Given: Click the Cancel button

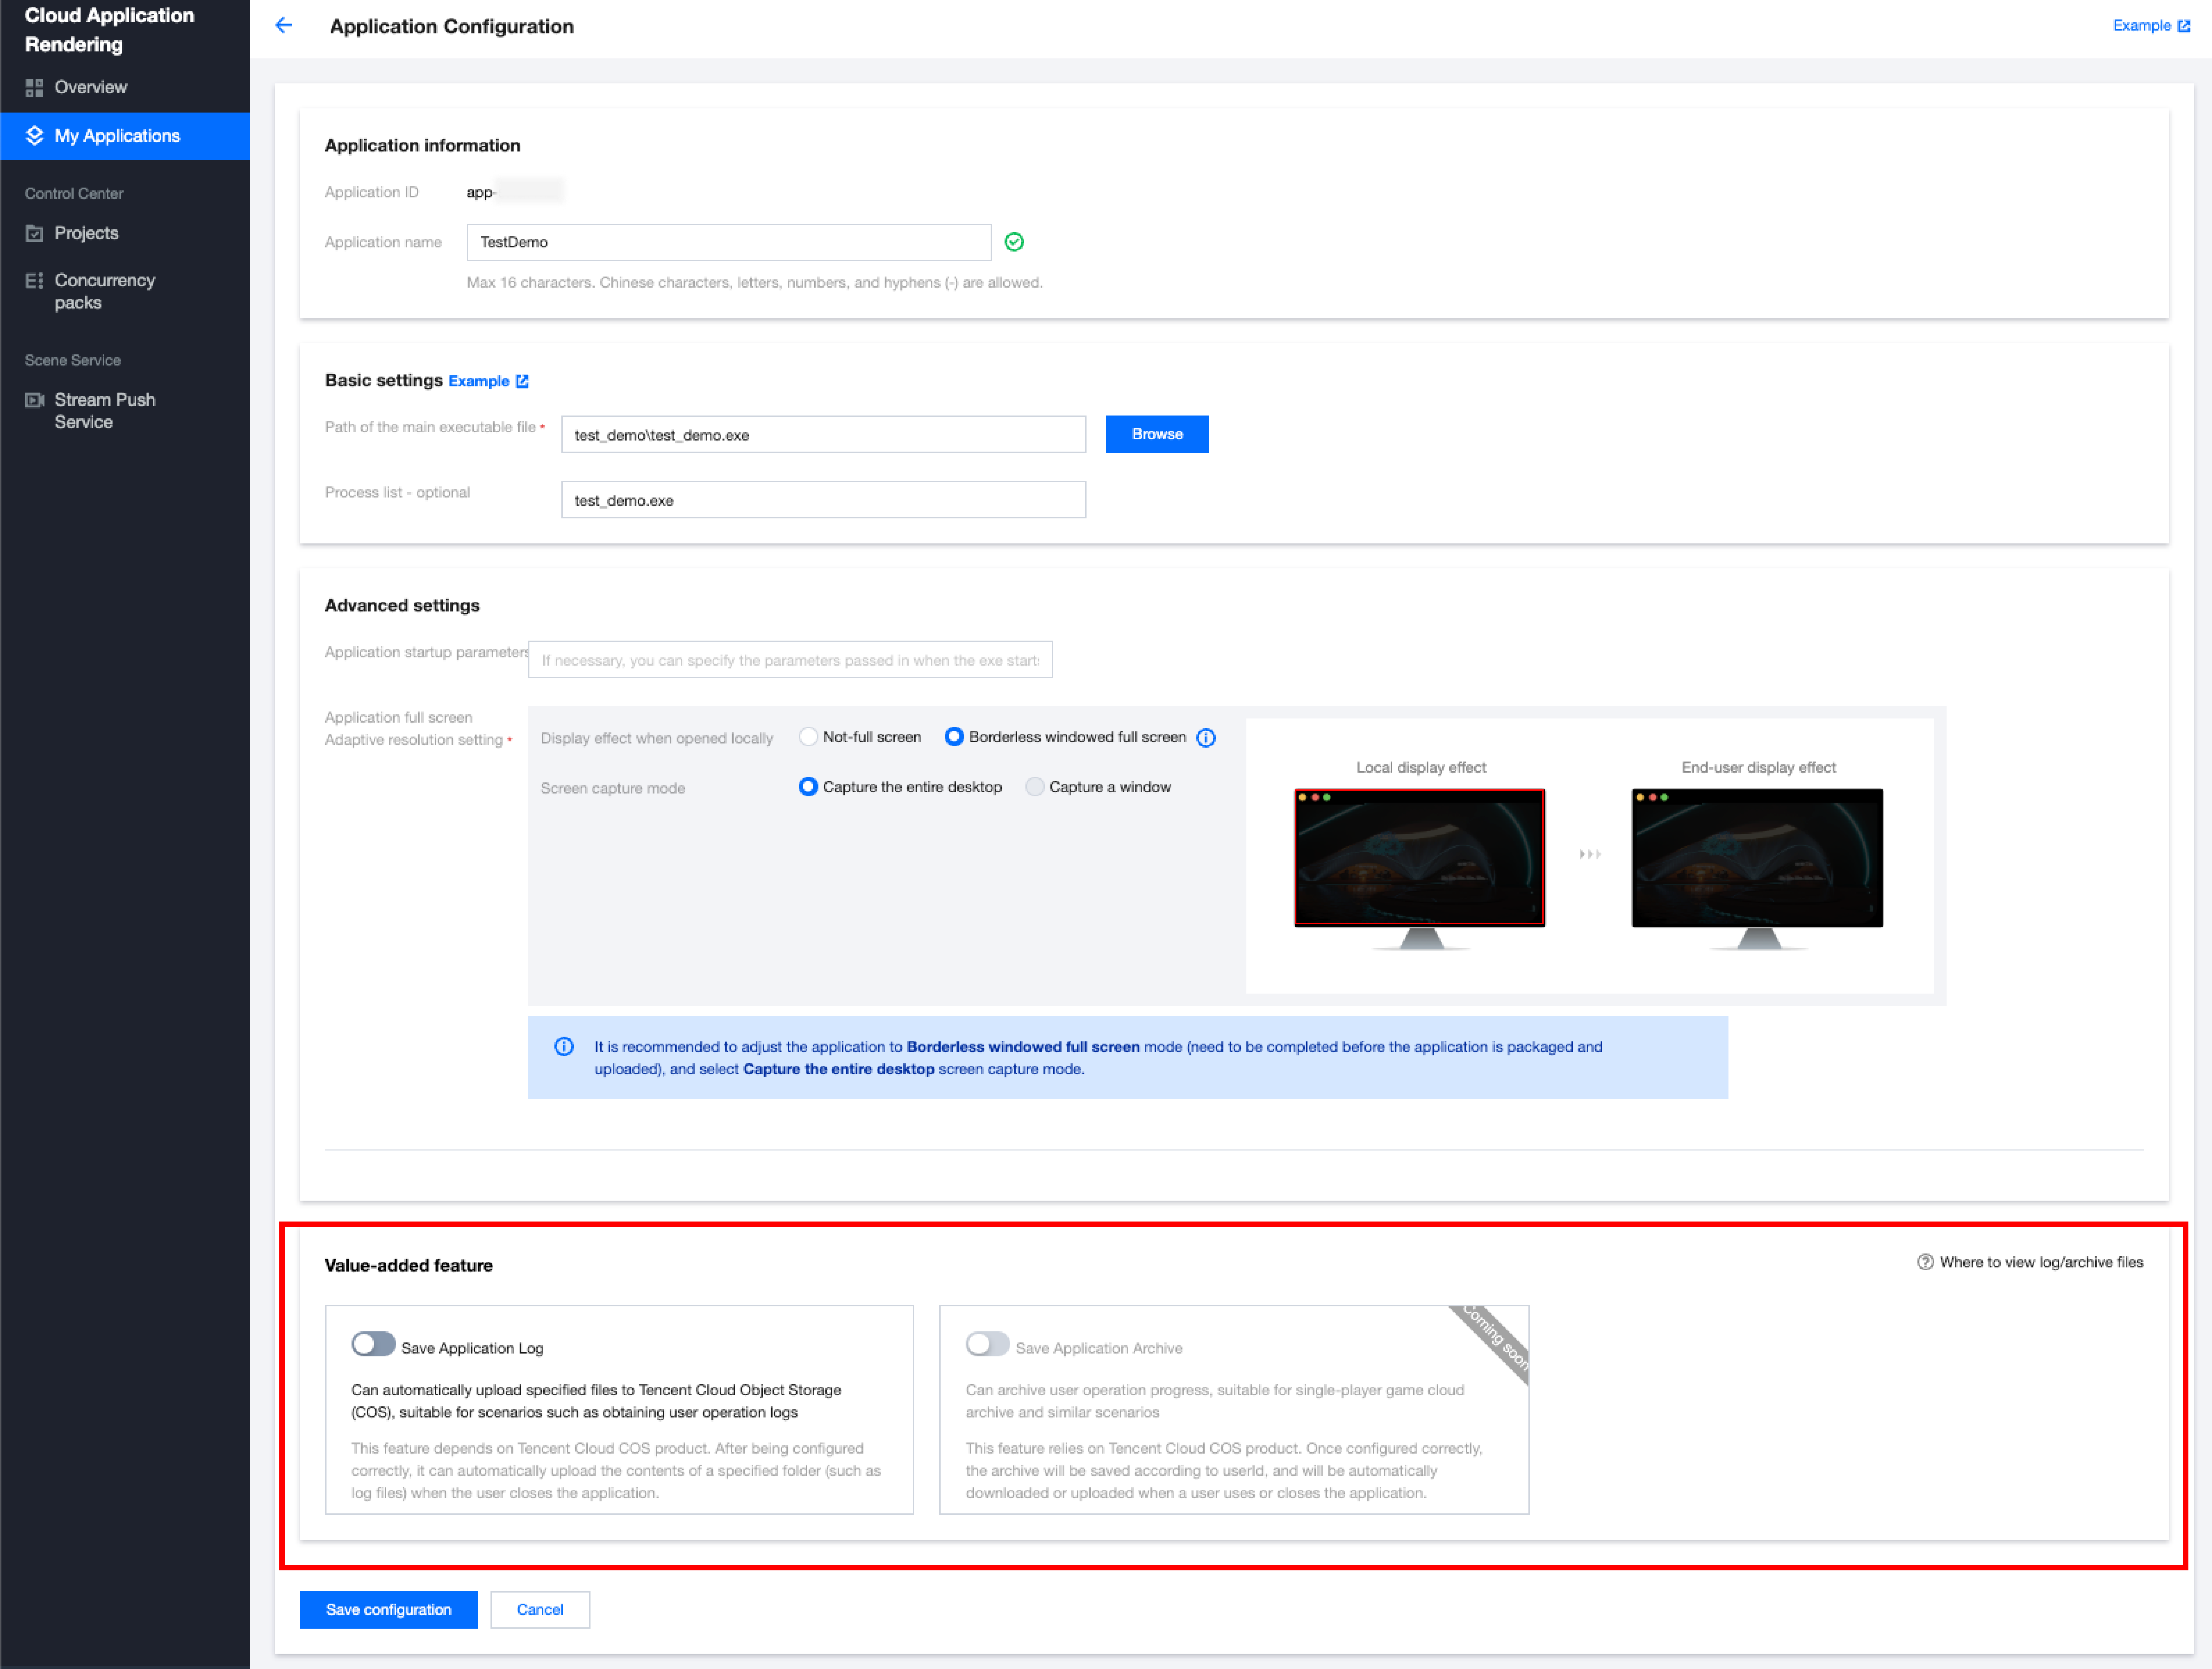Looking at the screenshot, I should click(540, 1609).
